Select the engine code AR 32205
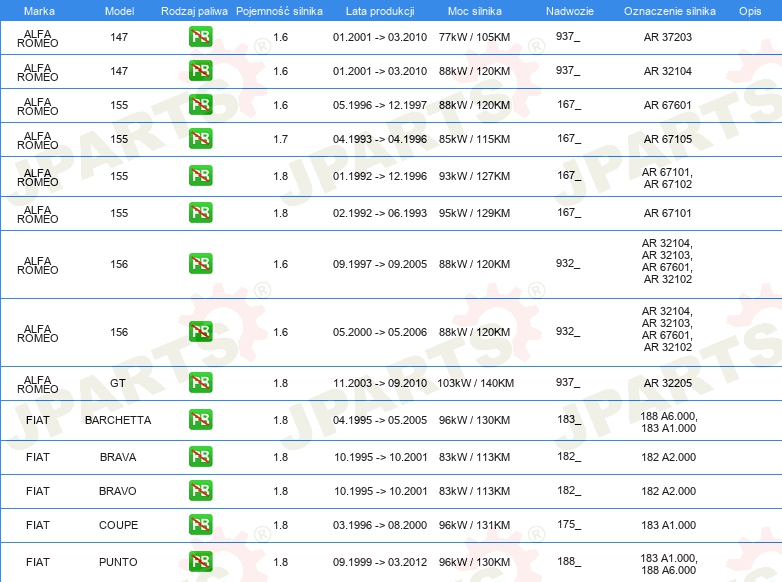The height and width of the screenshot is (582, 782). (x=668, y=383)
